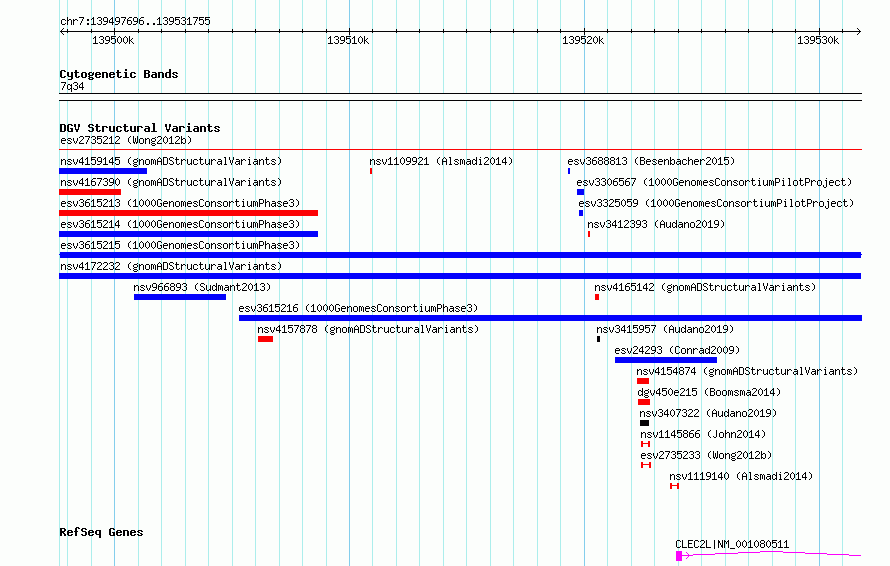Select the nsv966893 blue variant bar
Image resolution: width=890 pixels, height=566 pixels.
(180, 297)
